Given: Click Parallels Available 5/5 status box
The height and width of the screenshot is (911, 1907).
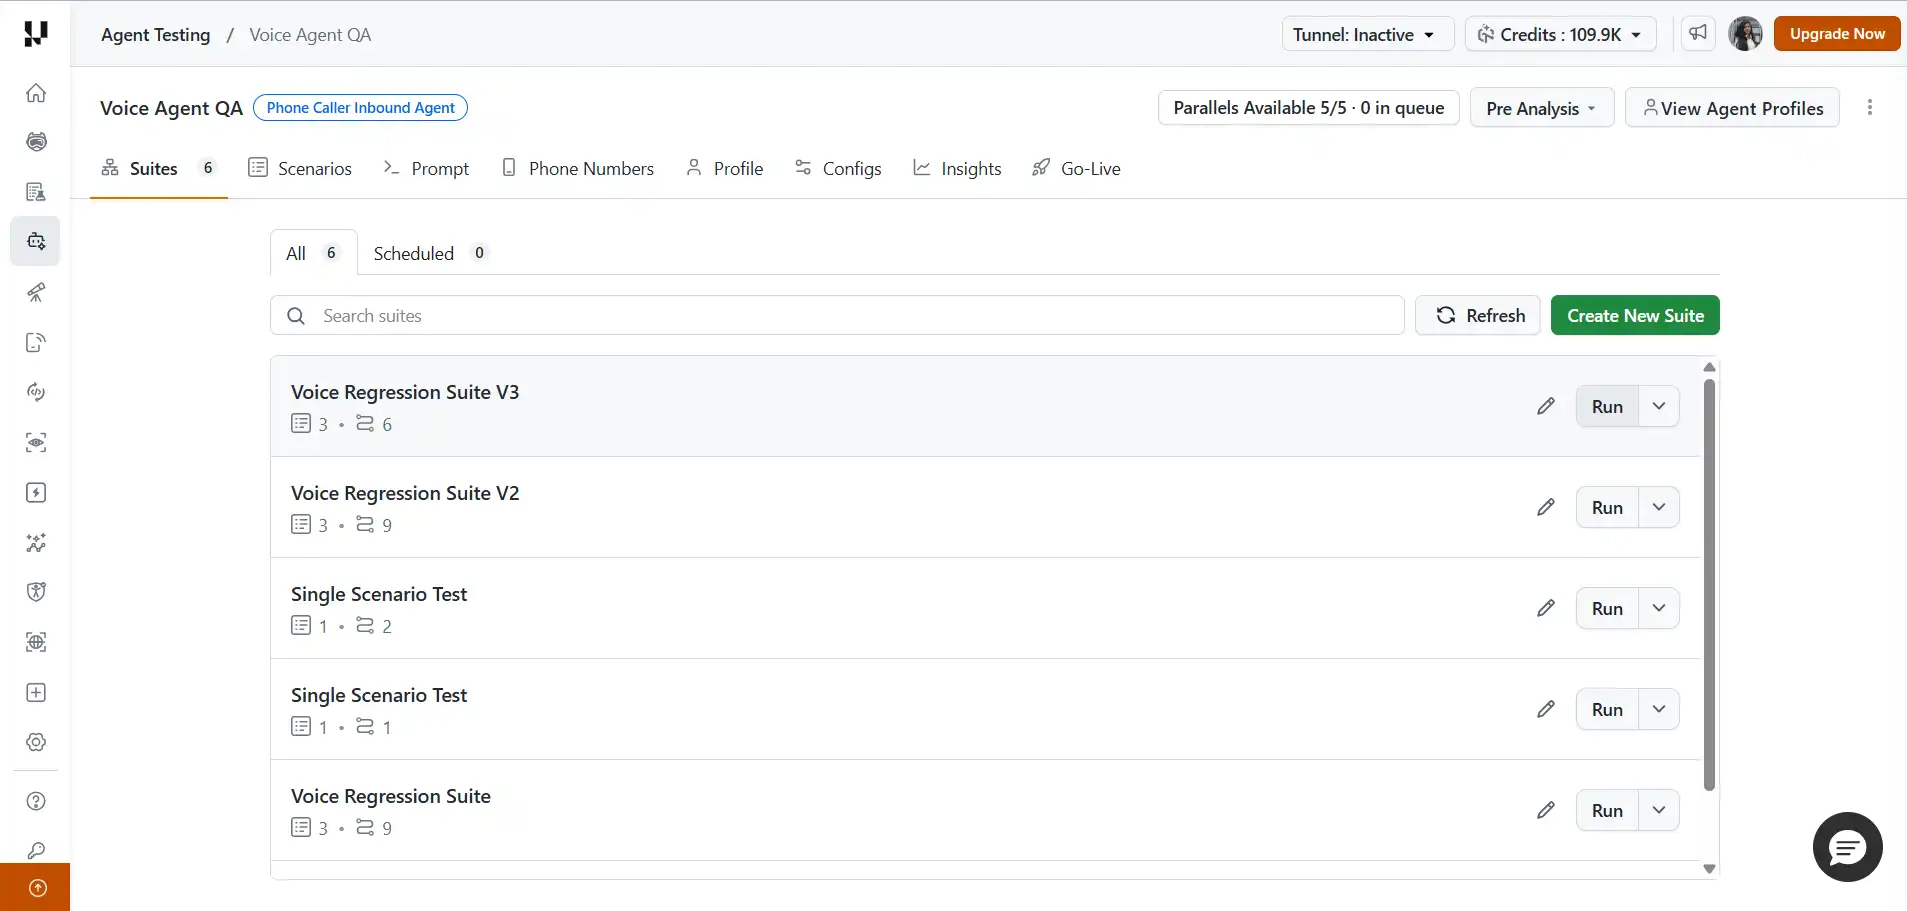Looking at the screenshot, I should pyautogui.click(x=1308, y=108).
